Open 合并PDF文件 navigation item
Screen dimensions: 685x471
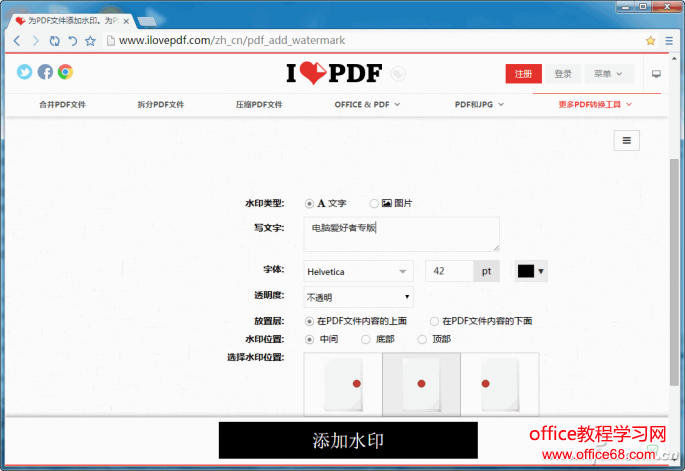coord(62,105)
